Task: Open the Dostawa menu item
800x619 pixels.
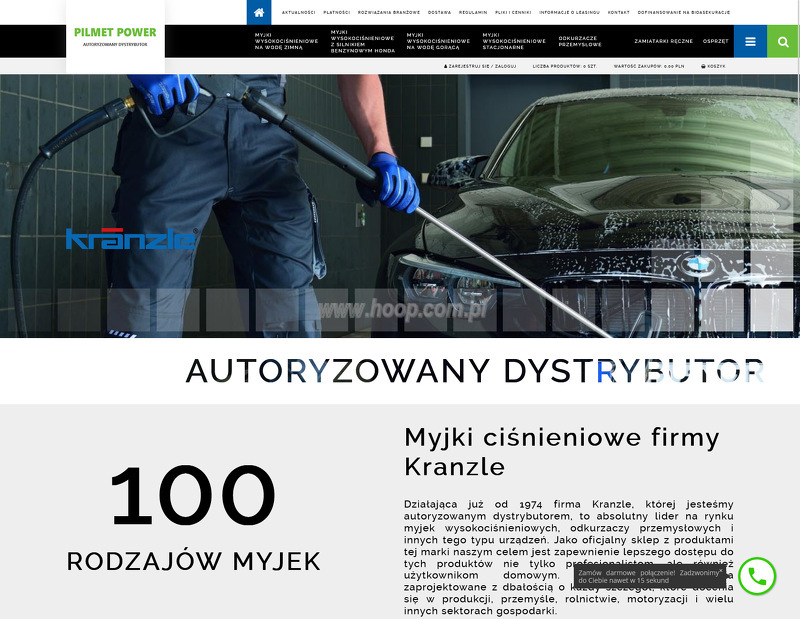Action: pos(439,12)
